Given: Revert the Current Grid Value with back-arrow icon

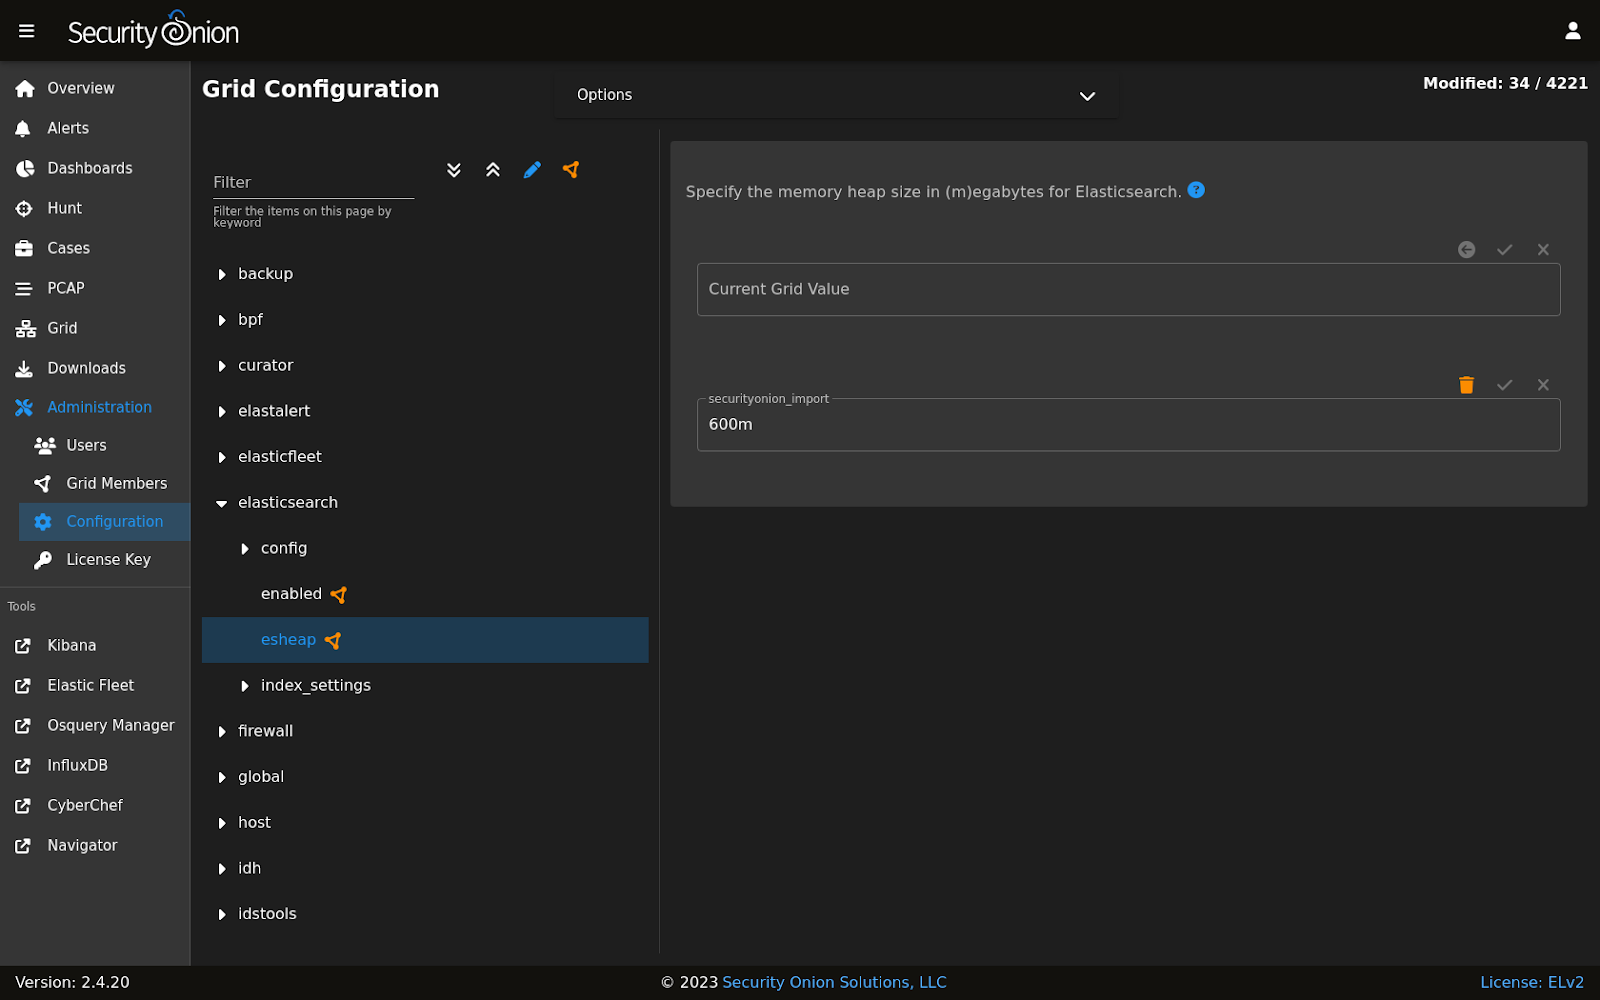Looking at the screenshot, I should click(1466, 250).
